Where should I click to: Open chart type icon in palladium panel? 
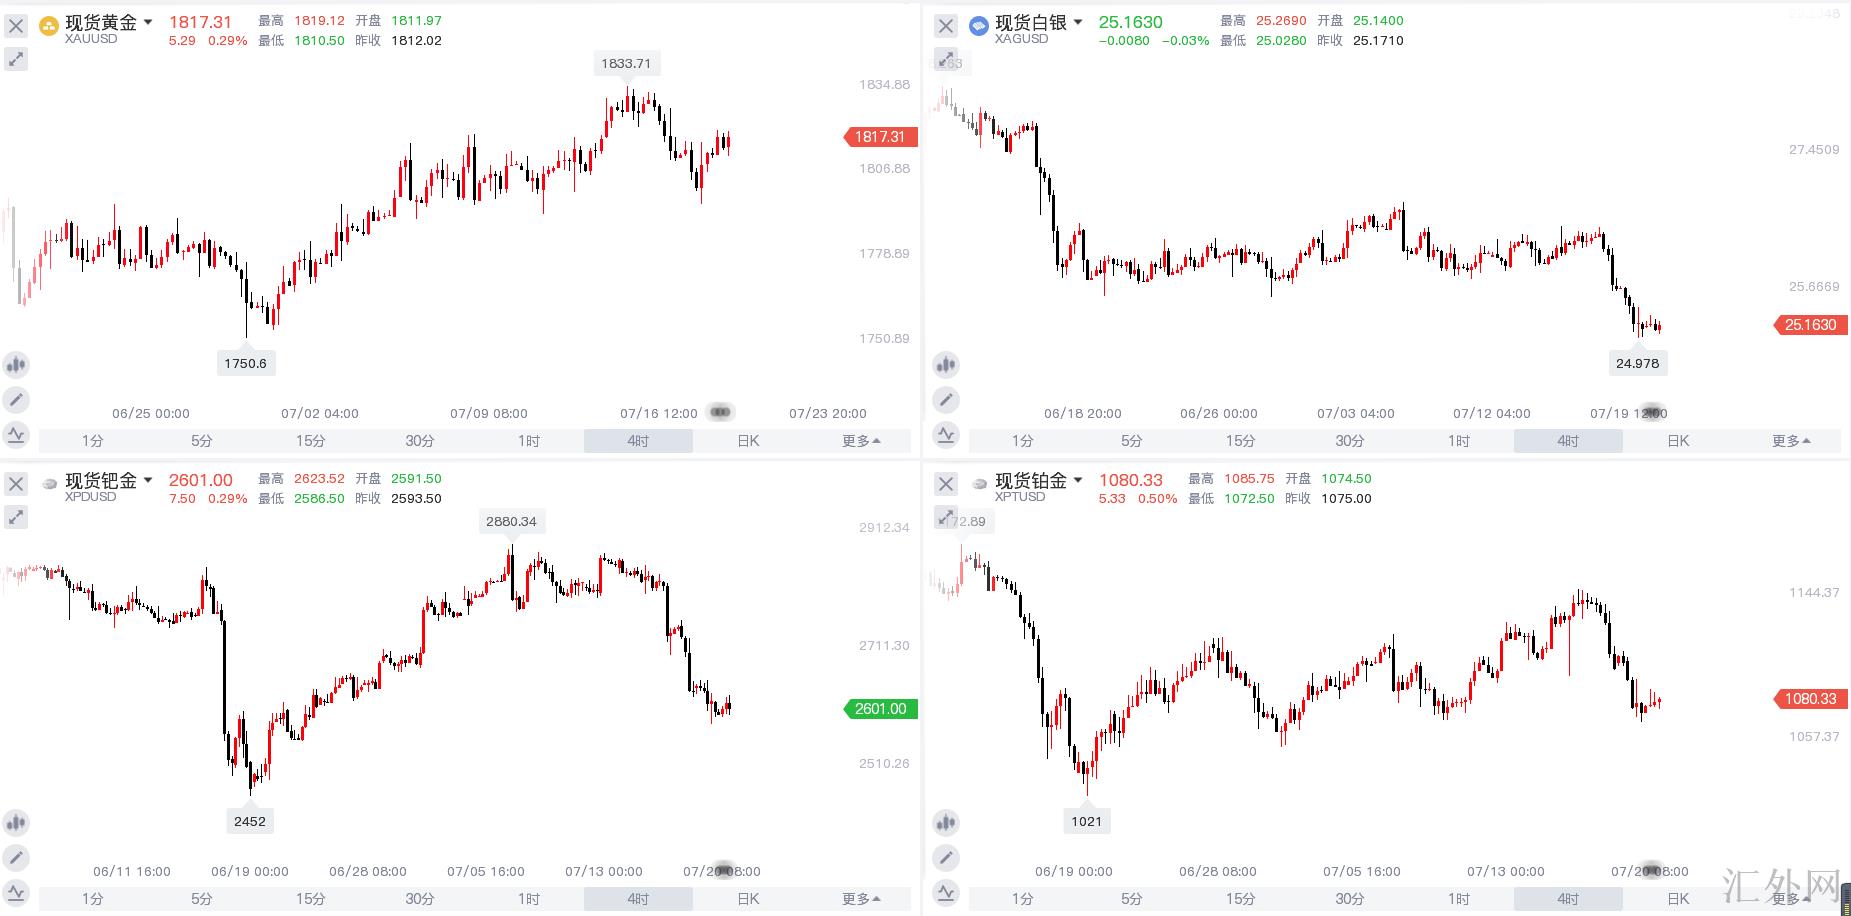point(16,823)
